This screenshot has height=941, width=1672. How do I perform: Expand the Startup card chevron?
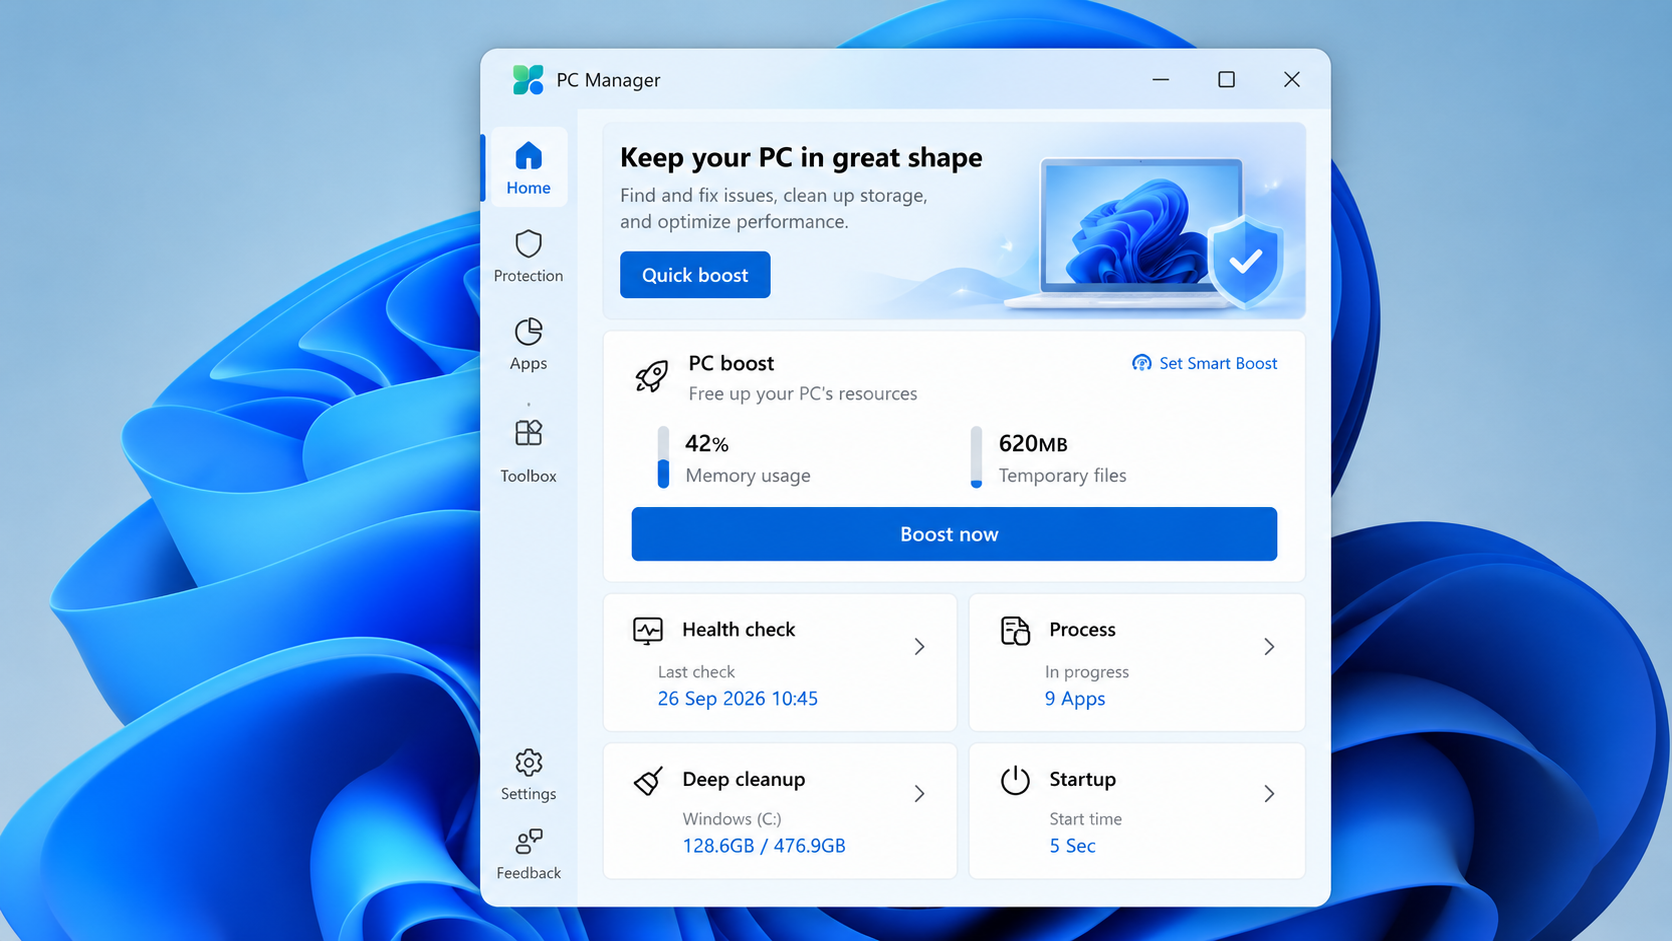click(x=1269, y=794)
